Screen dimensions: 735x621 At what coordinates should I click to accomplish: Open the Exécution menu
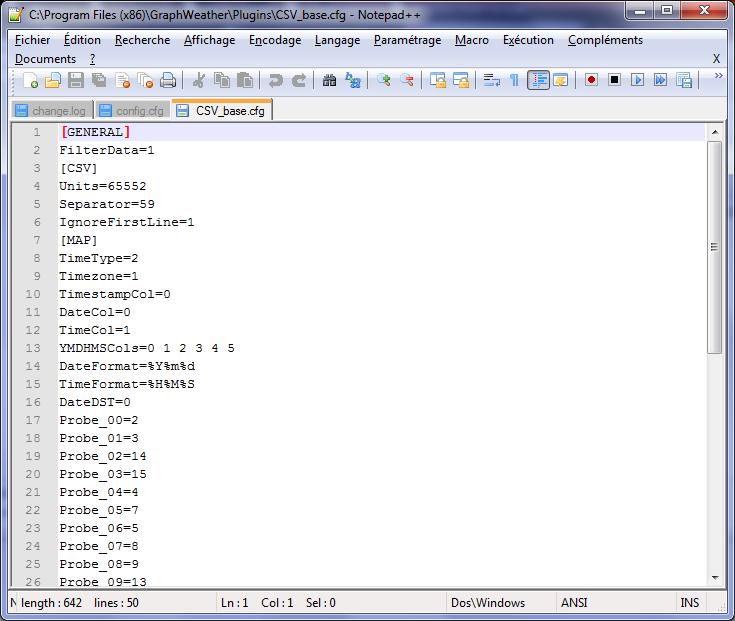(528, 40)
